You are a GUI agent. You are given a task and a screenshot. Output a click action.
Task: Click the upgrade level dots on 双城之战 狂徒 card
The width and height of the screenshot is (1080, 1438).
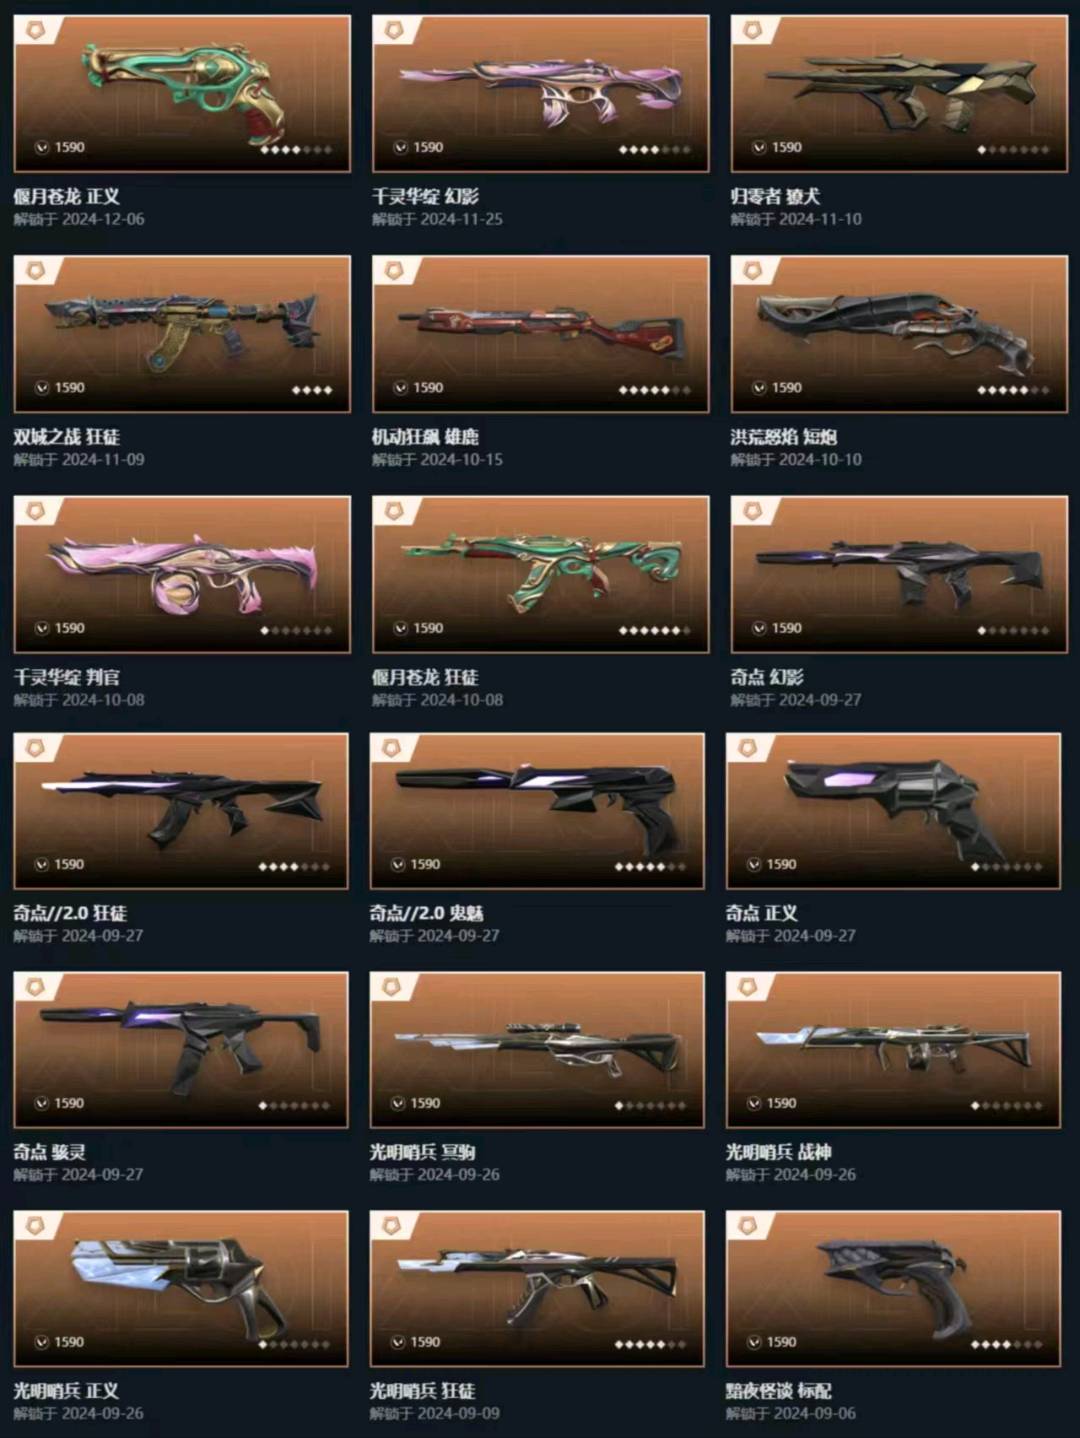[x=311, y=390]
